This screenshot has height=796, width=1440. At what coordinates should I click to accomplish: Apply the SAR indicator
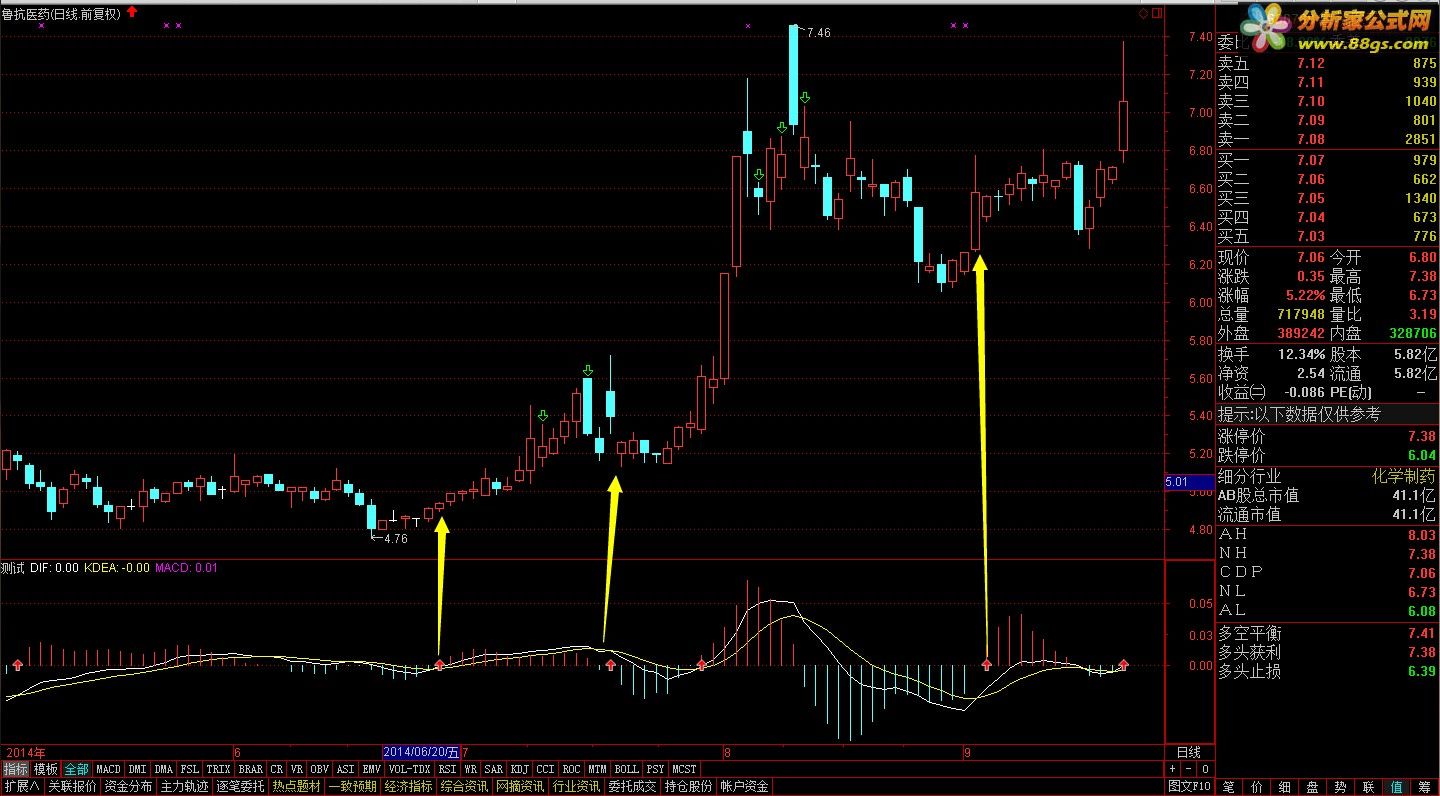pyautogui.click(x=494, y=769)
